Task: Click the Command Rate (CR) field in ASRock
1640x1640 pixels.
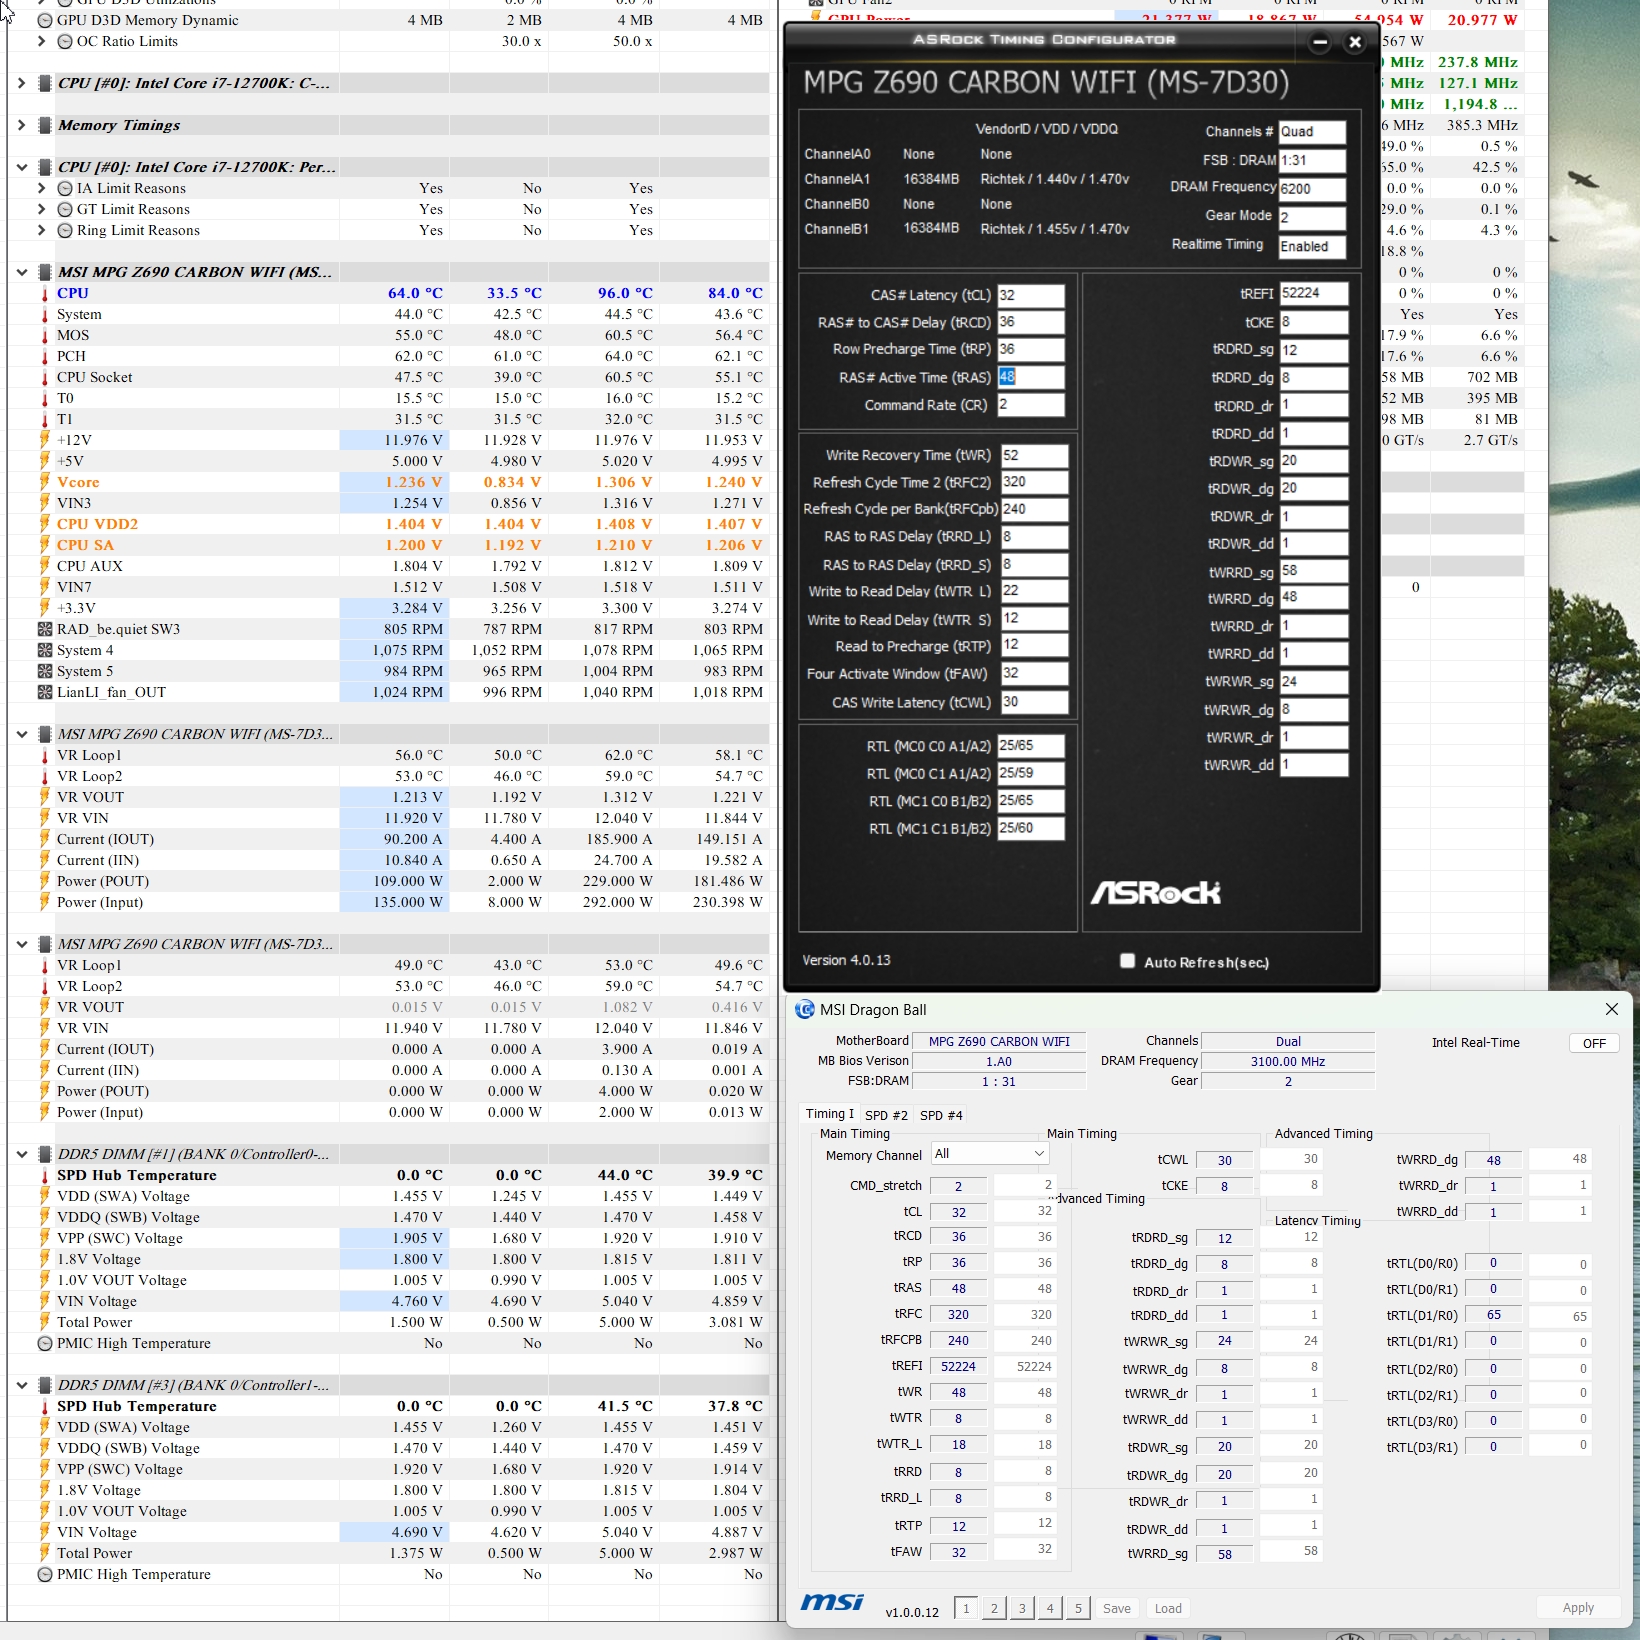Action: coord(1030,405)
